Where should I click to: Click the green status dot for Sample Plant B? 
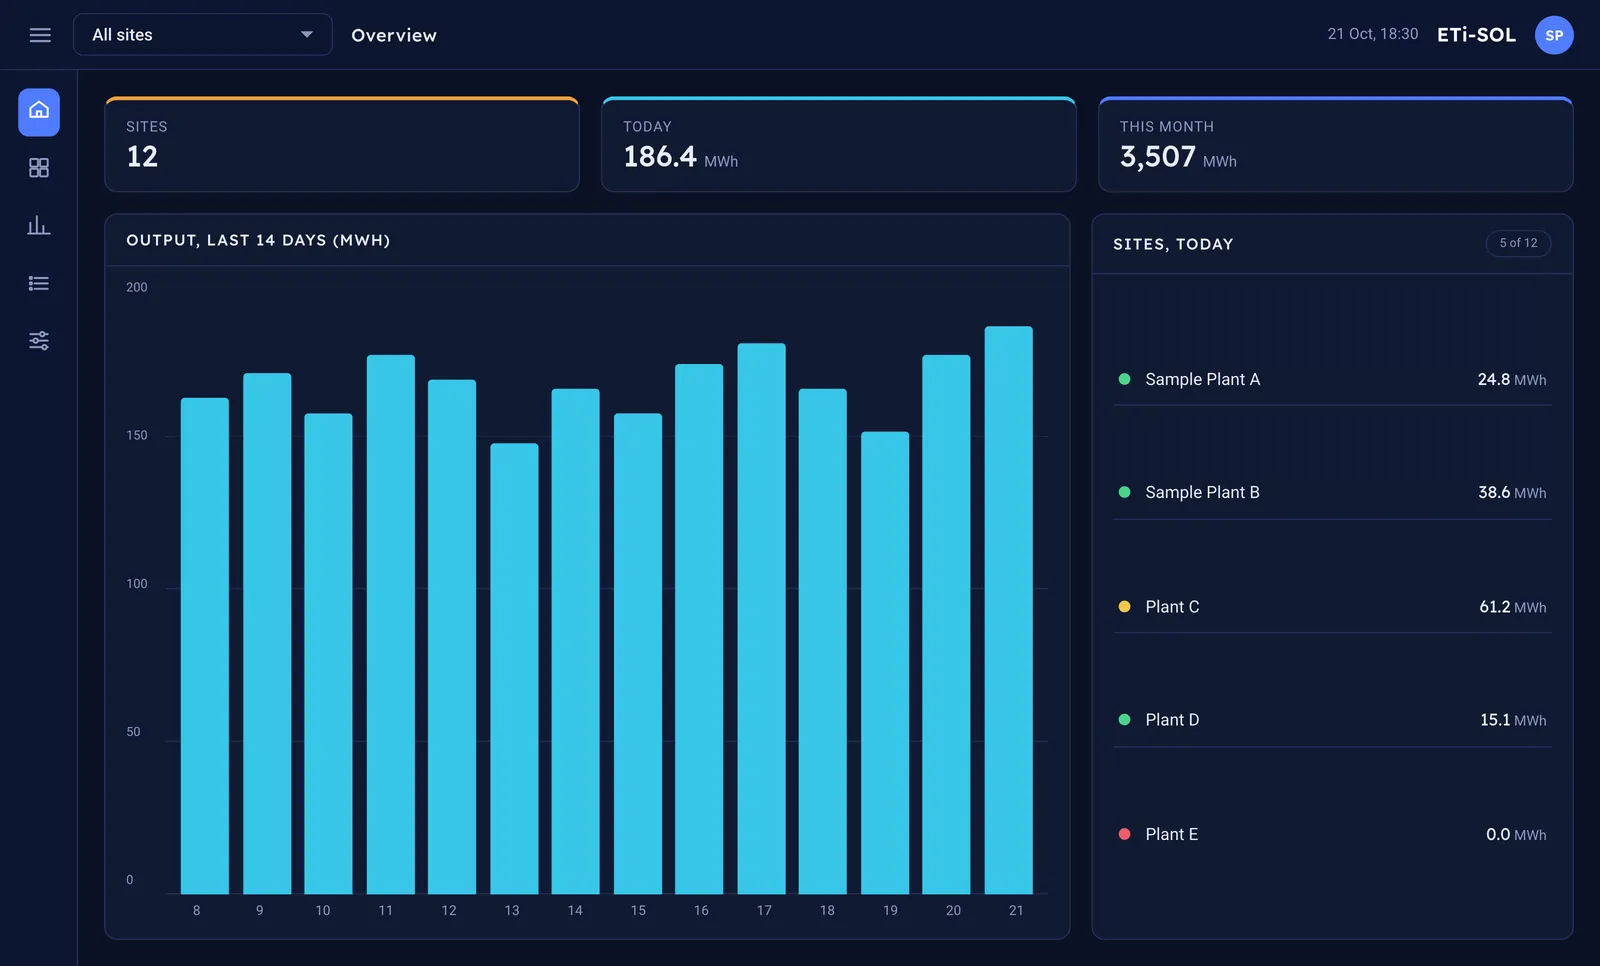(1124, 492)
